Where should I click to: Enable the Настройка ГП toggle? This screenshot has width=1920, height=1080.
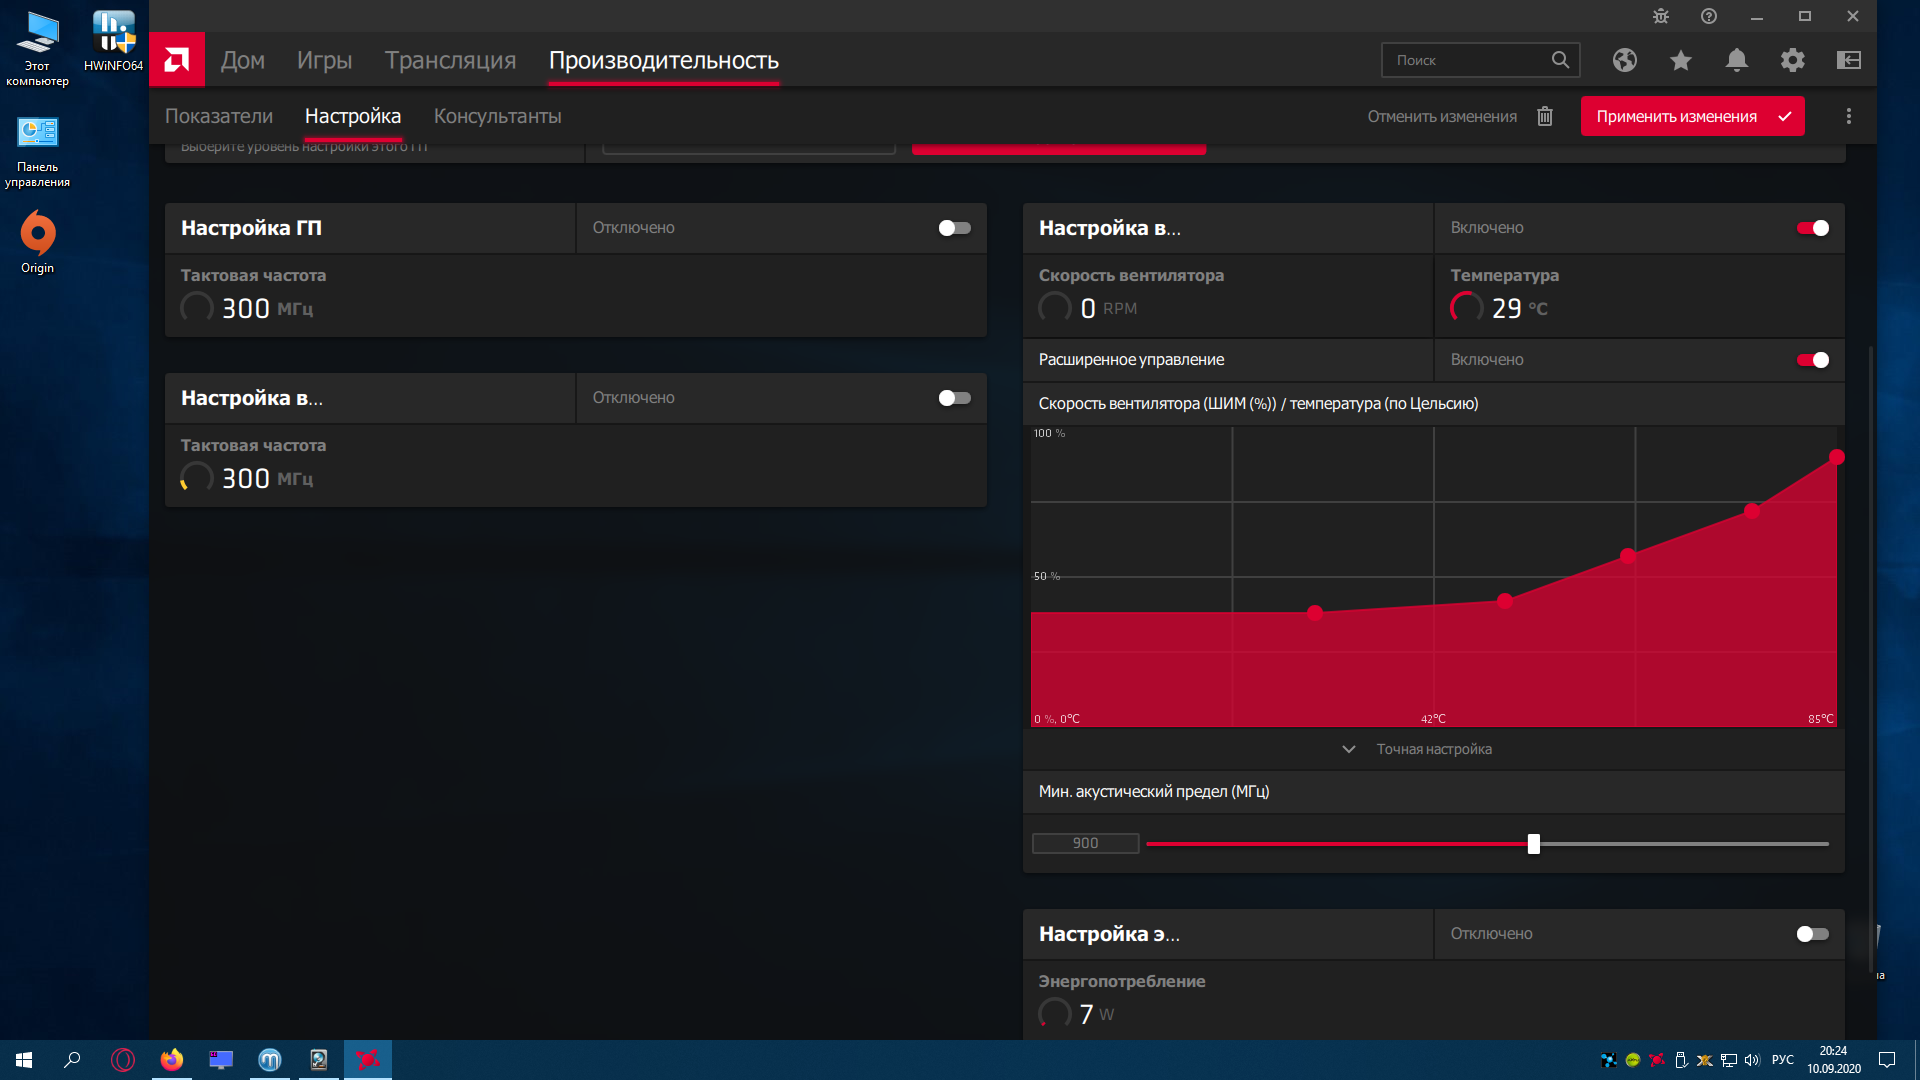(x=954, y=228)
